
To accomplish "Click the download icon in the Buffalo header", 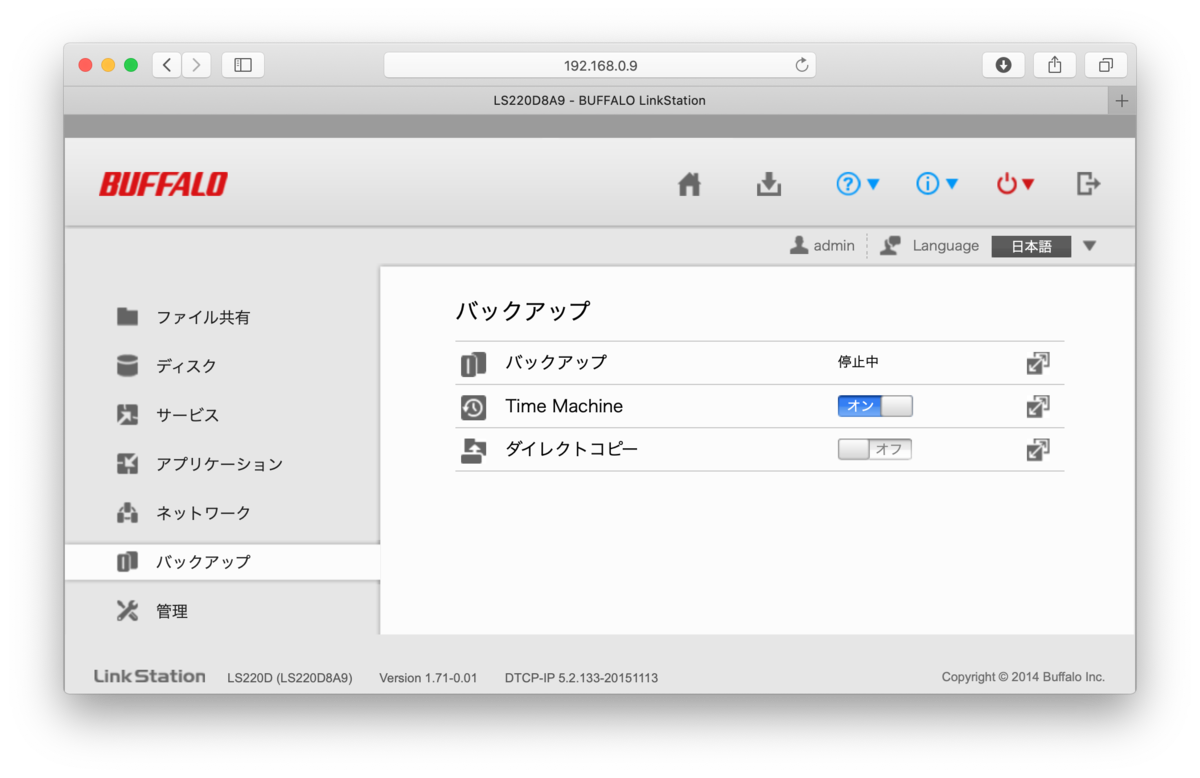I will (x=768, y=184).
